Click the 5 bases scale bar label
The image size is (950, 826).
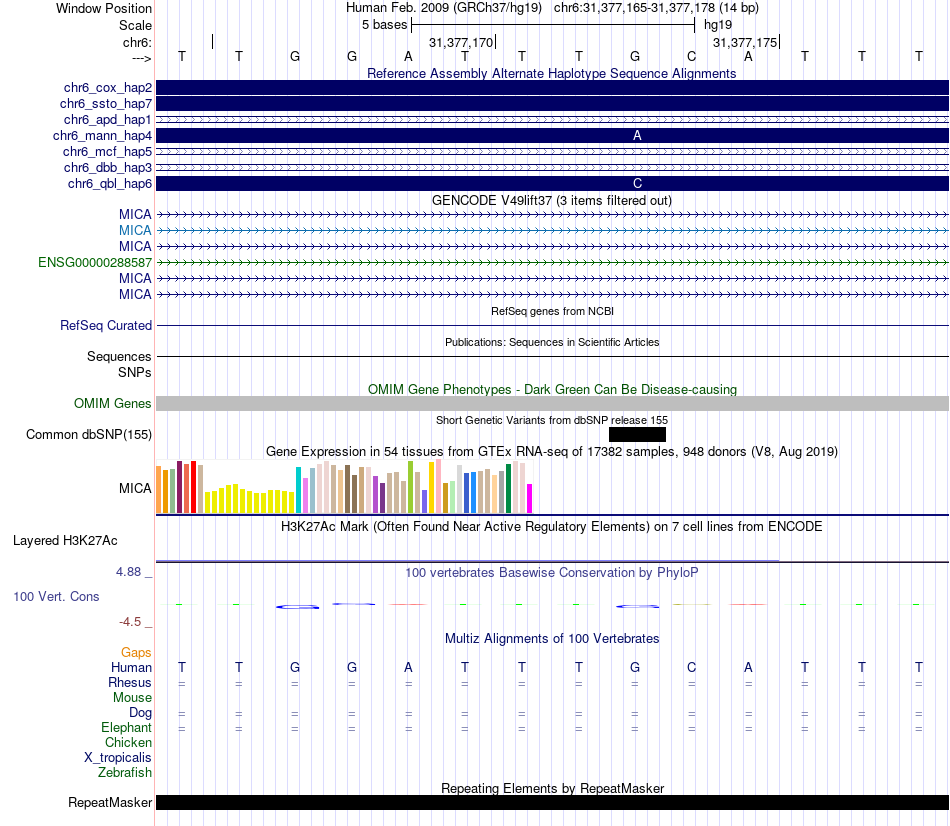click(x=384, y=25)
